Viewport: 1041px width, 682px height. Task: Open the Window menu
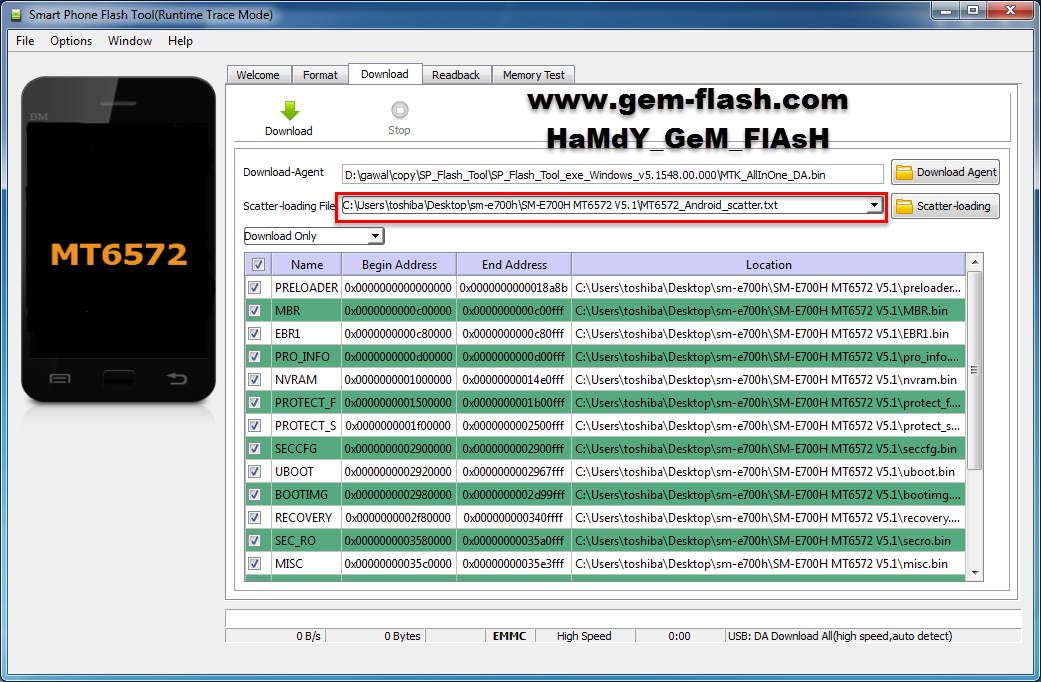point(130,41)
